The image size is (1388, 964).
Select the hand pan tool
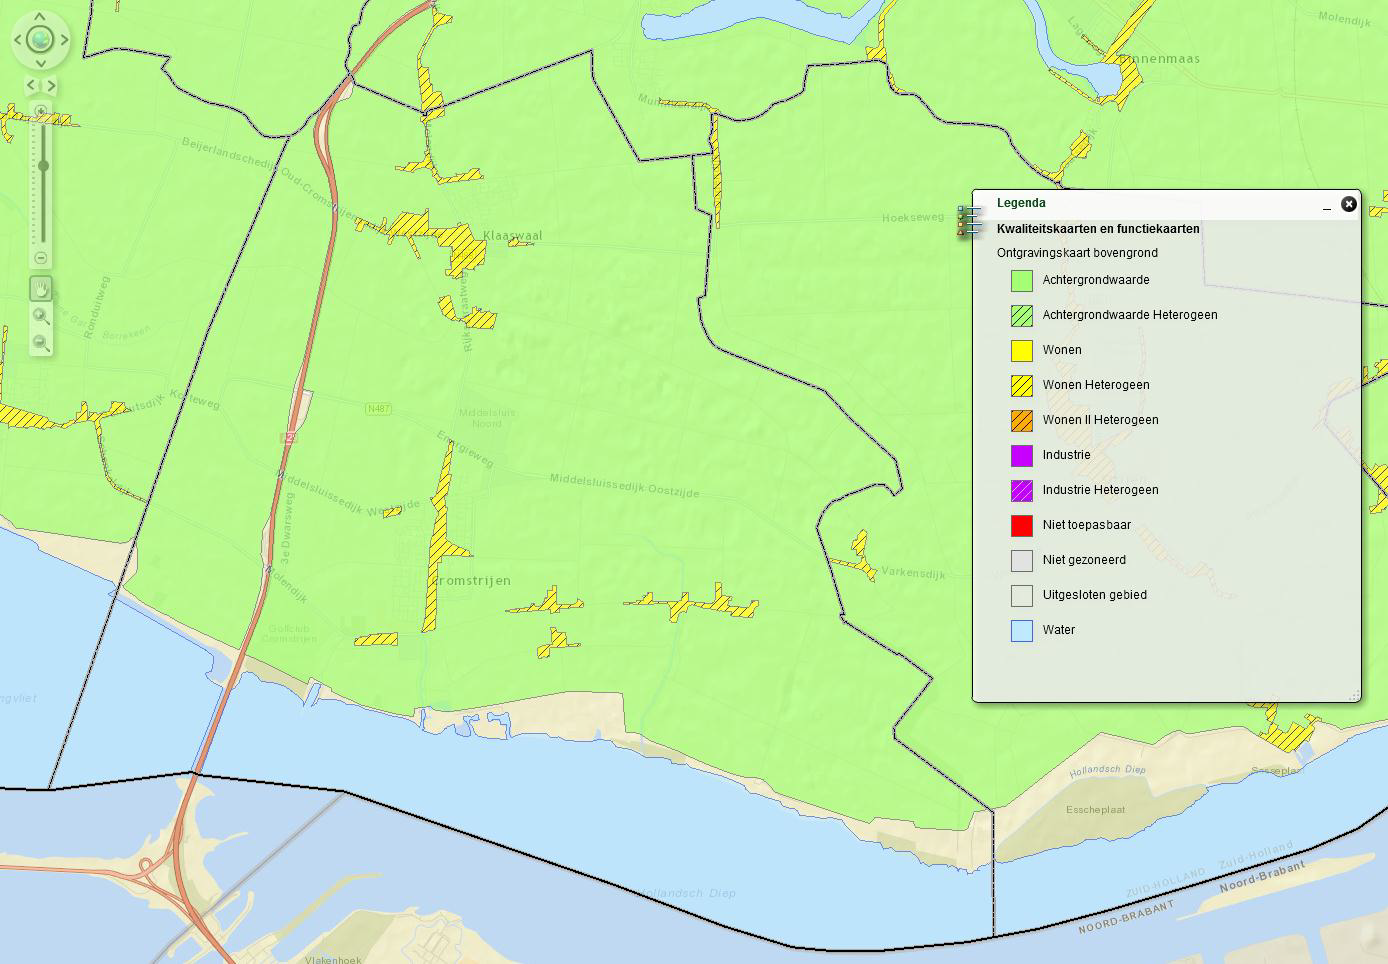(x=41, y=289)
